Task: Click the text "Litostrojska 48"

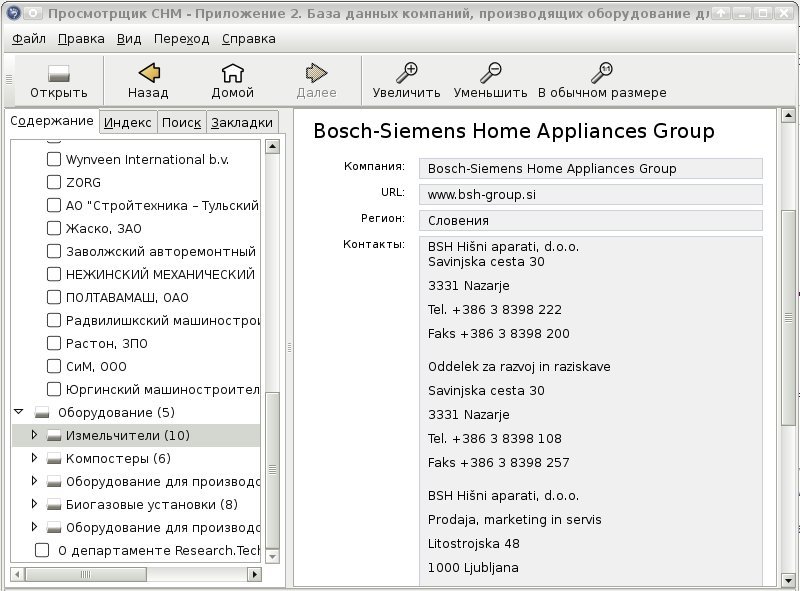Action: click(x=473, y=544)
